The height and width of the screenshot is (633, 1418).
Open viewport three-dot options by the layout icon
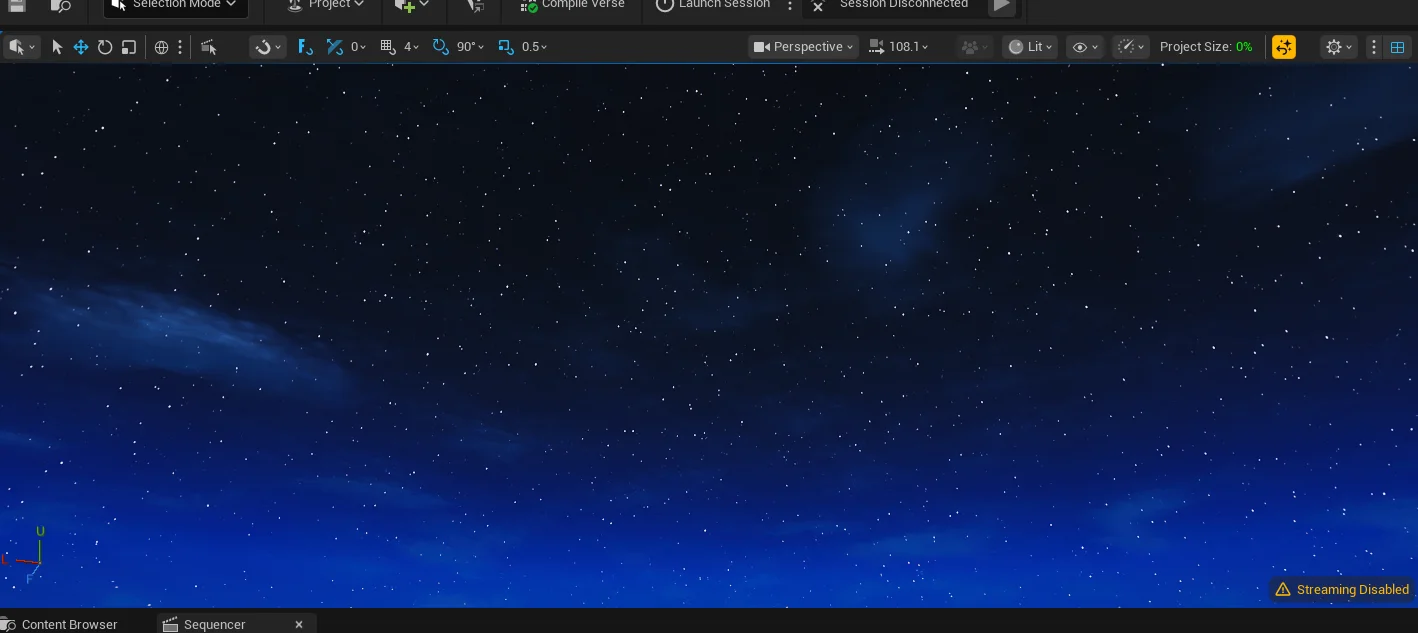click(x=1374, y=47)
